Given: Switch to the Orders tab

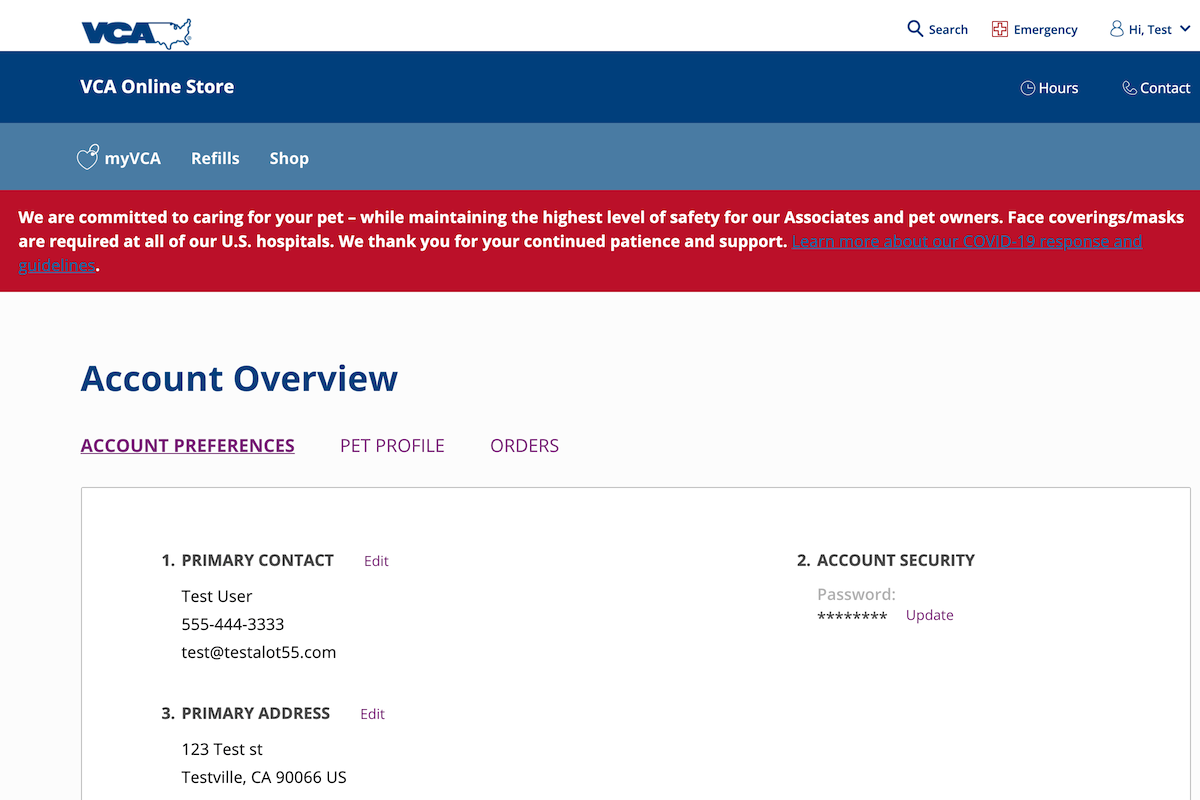Looking at the screenshot, I should coord(524,446).
